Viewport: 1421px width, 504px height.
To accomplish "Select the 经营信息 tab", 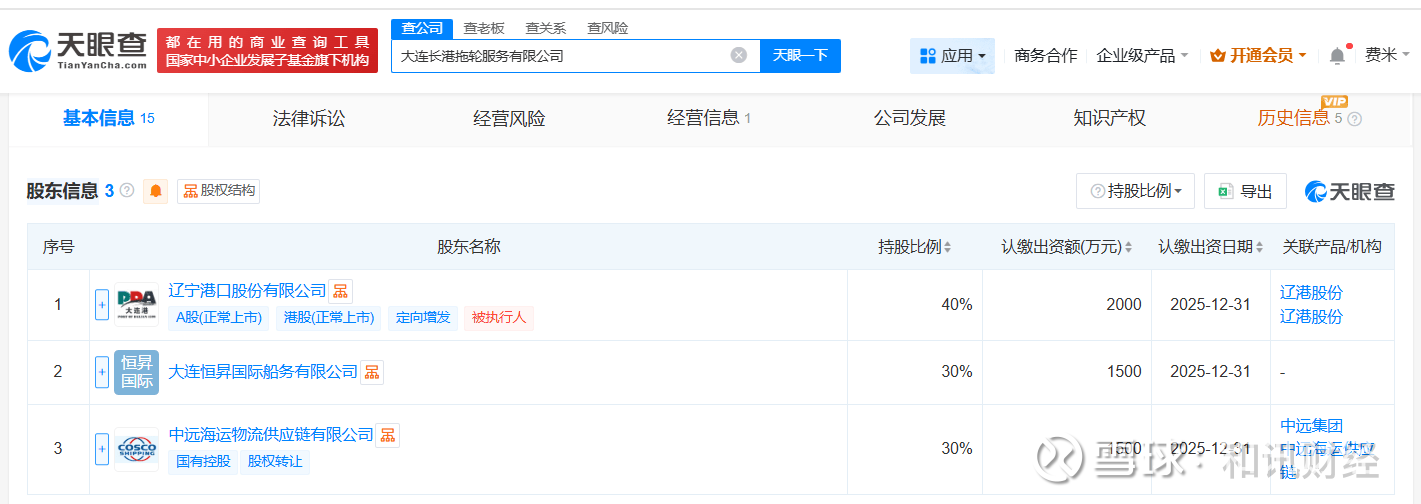I will pos(709,119).
